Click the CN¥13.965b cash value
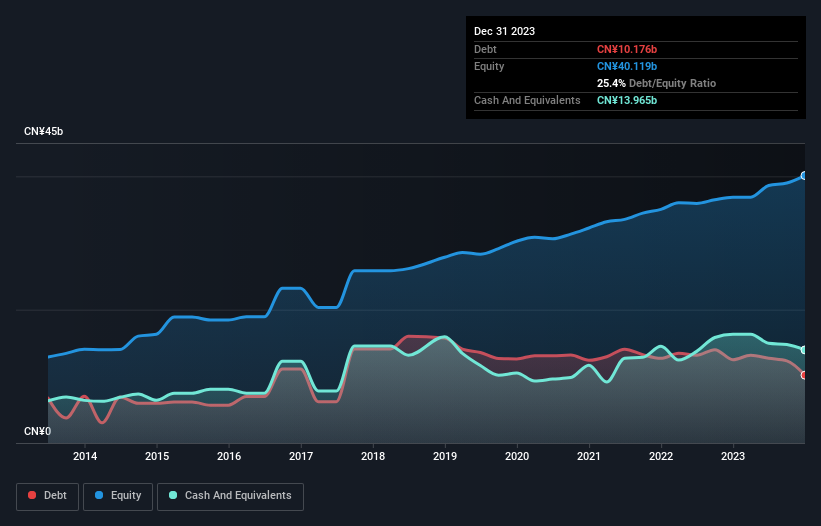Image resolution: width=821 pixels, height=526 pixels. 627,100
